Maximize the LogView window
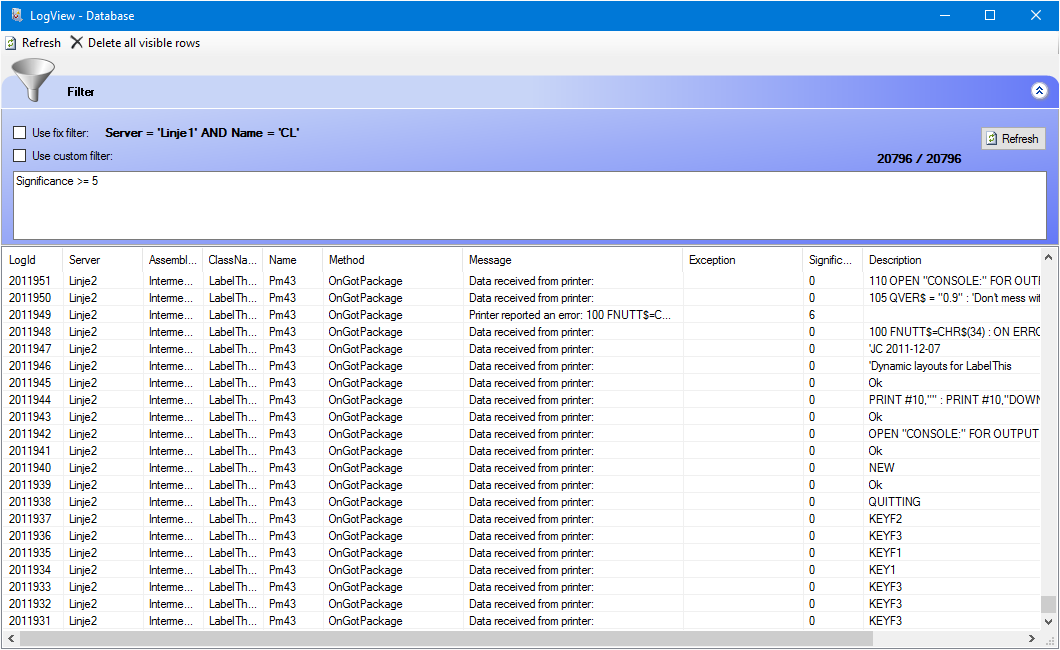 989,15
